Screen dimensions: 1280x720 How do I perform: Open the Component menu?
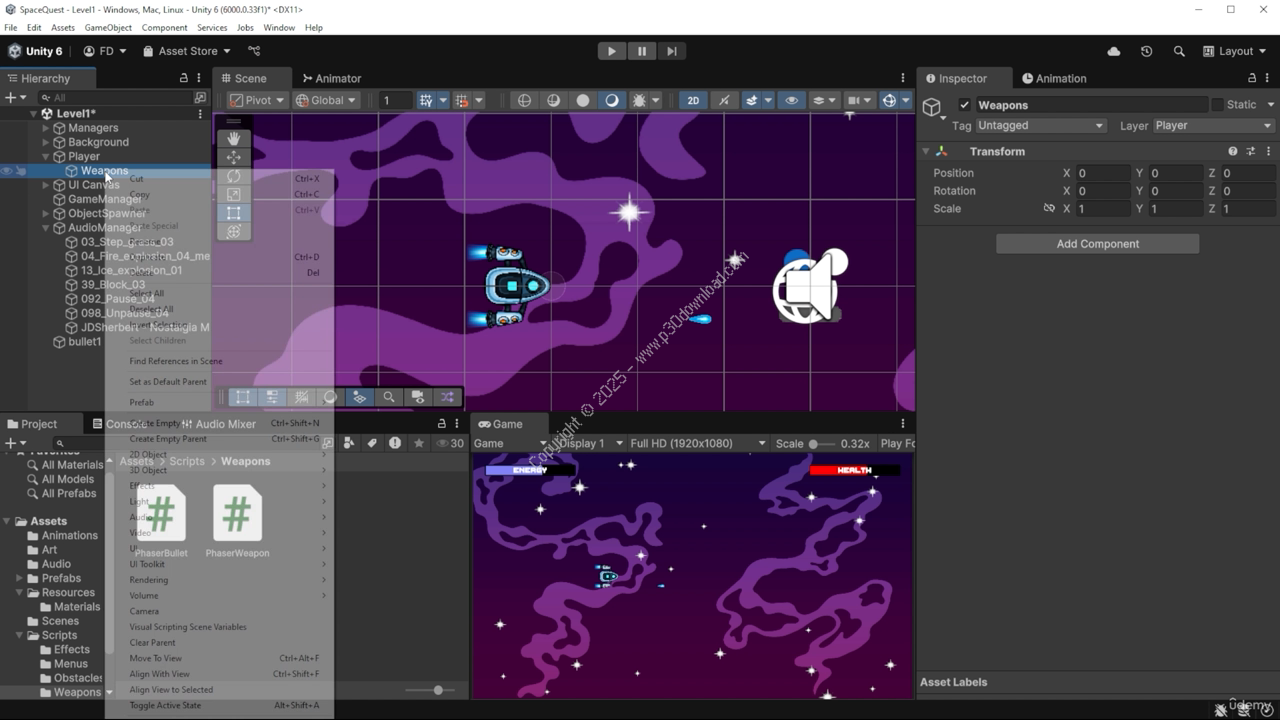coord(164,27)
